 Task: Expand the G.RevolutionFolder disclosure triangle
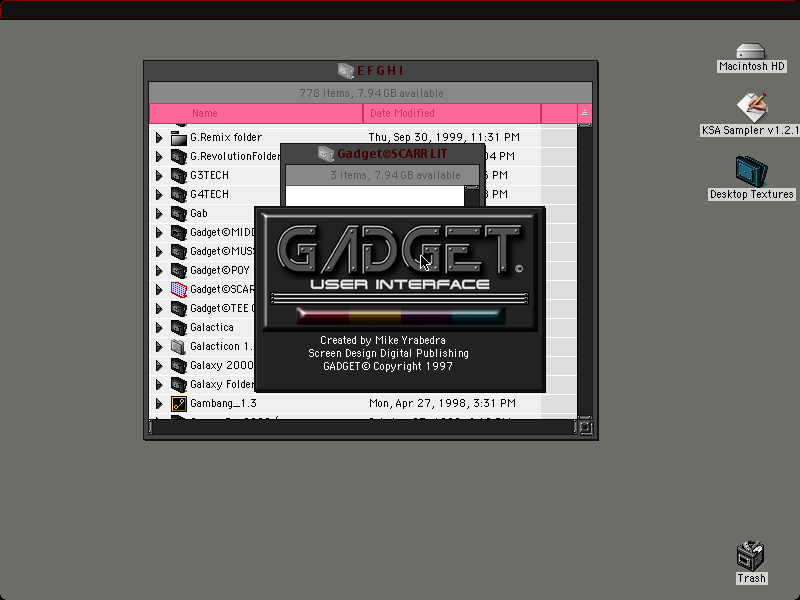click(159, 157)
